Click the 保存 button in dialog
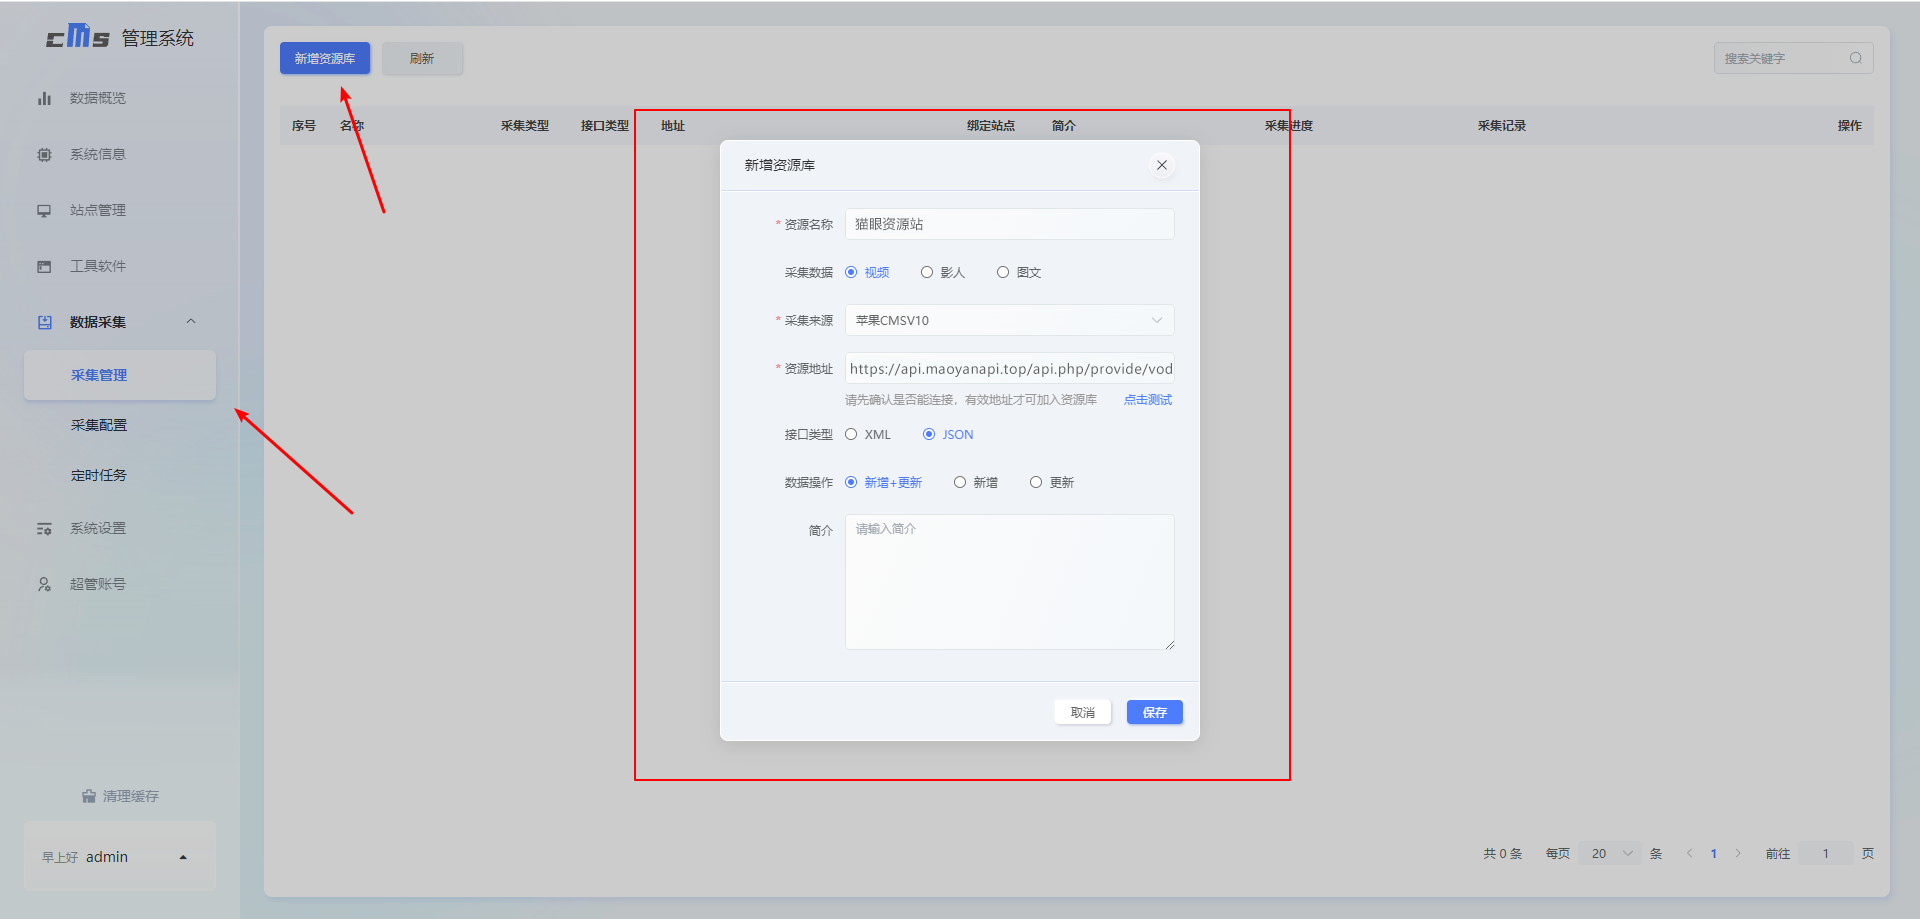Viewport: 1920px width, 919px height. [1154, 712]
